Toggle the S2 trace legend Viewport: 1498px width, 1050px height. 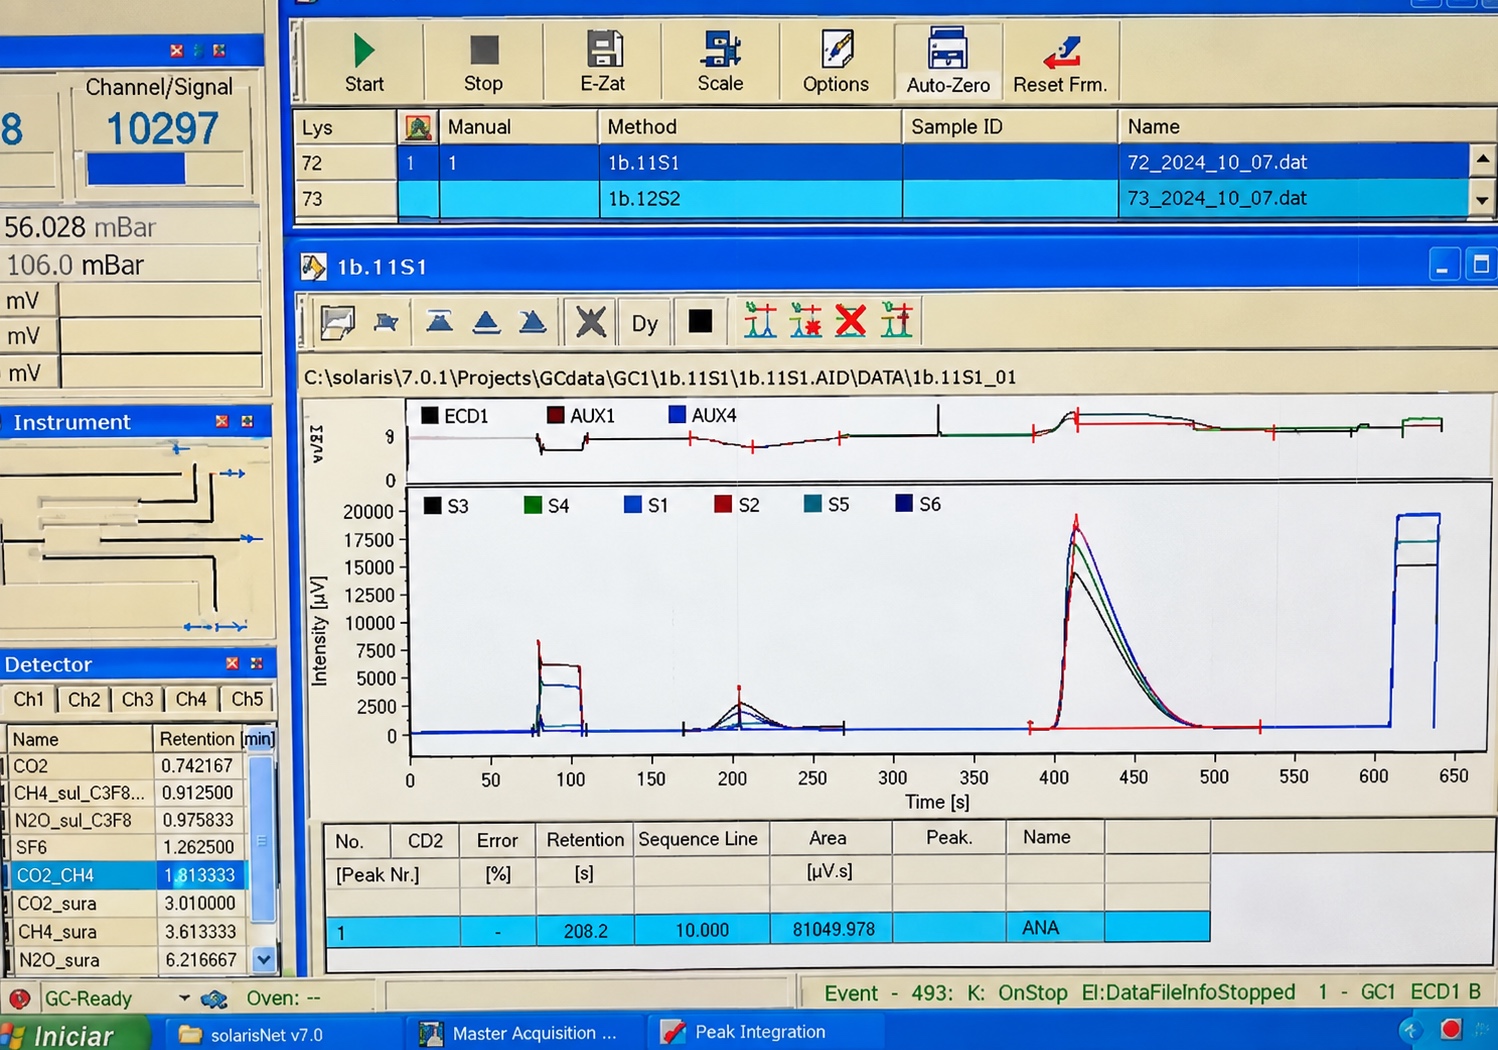tap(723, 504)
